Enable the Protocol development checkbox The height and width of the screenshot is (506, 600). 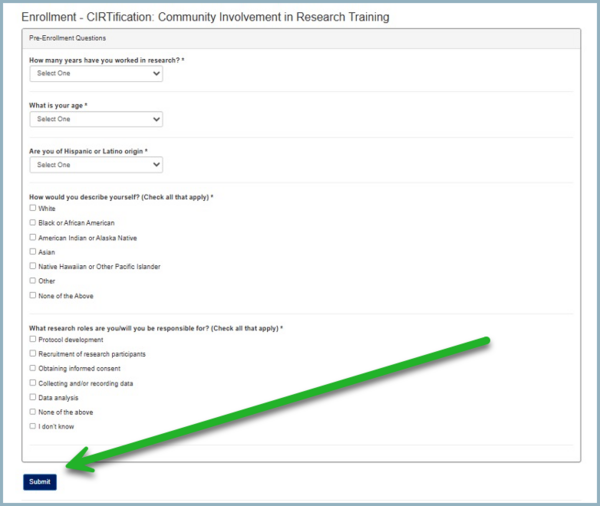point(33,339)
